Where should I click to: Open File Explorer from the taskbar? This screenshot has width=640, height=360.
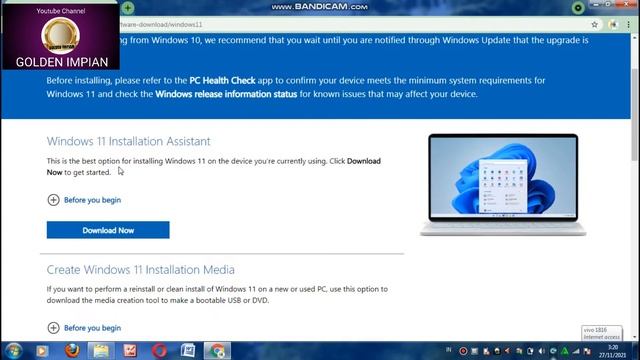tap(101, 351)
